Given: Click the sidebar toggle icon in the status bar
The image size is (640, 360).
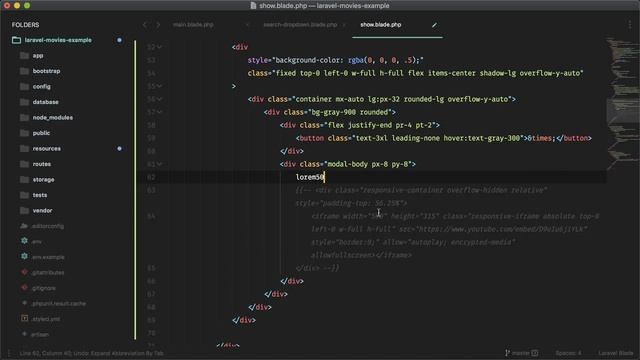Looking at the screenshot, I should (9, 353).
